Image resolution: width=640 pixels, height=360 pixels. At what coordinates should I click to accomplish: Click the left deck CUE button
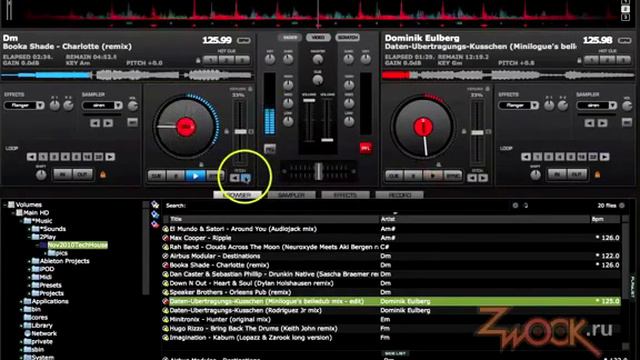click(x=156, y=176)
